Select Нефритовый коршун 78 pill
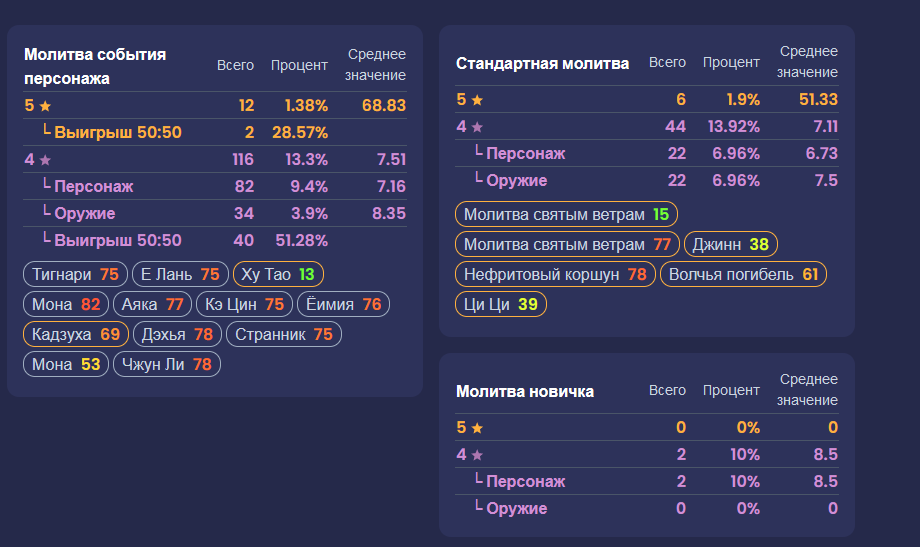 click(x=555, y=274)
